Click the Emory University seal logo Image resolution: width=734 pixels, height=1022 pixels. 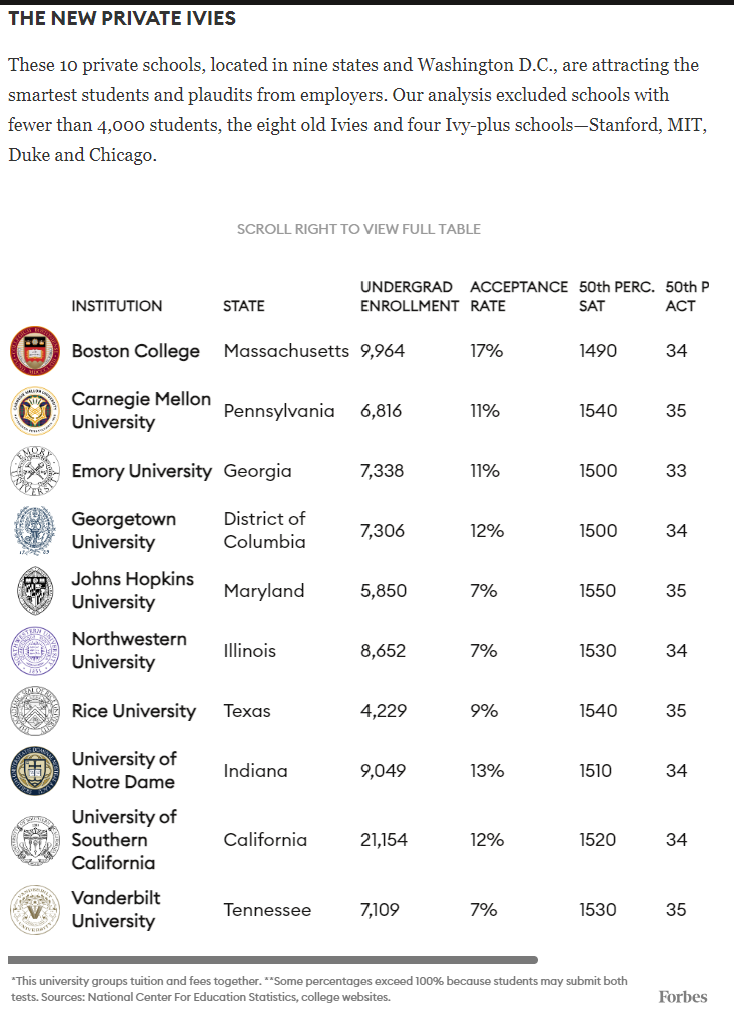(x=35, y=471)
